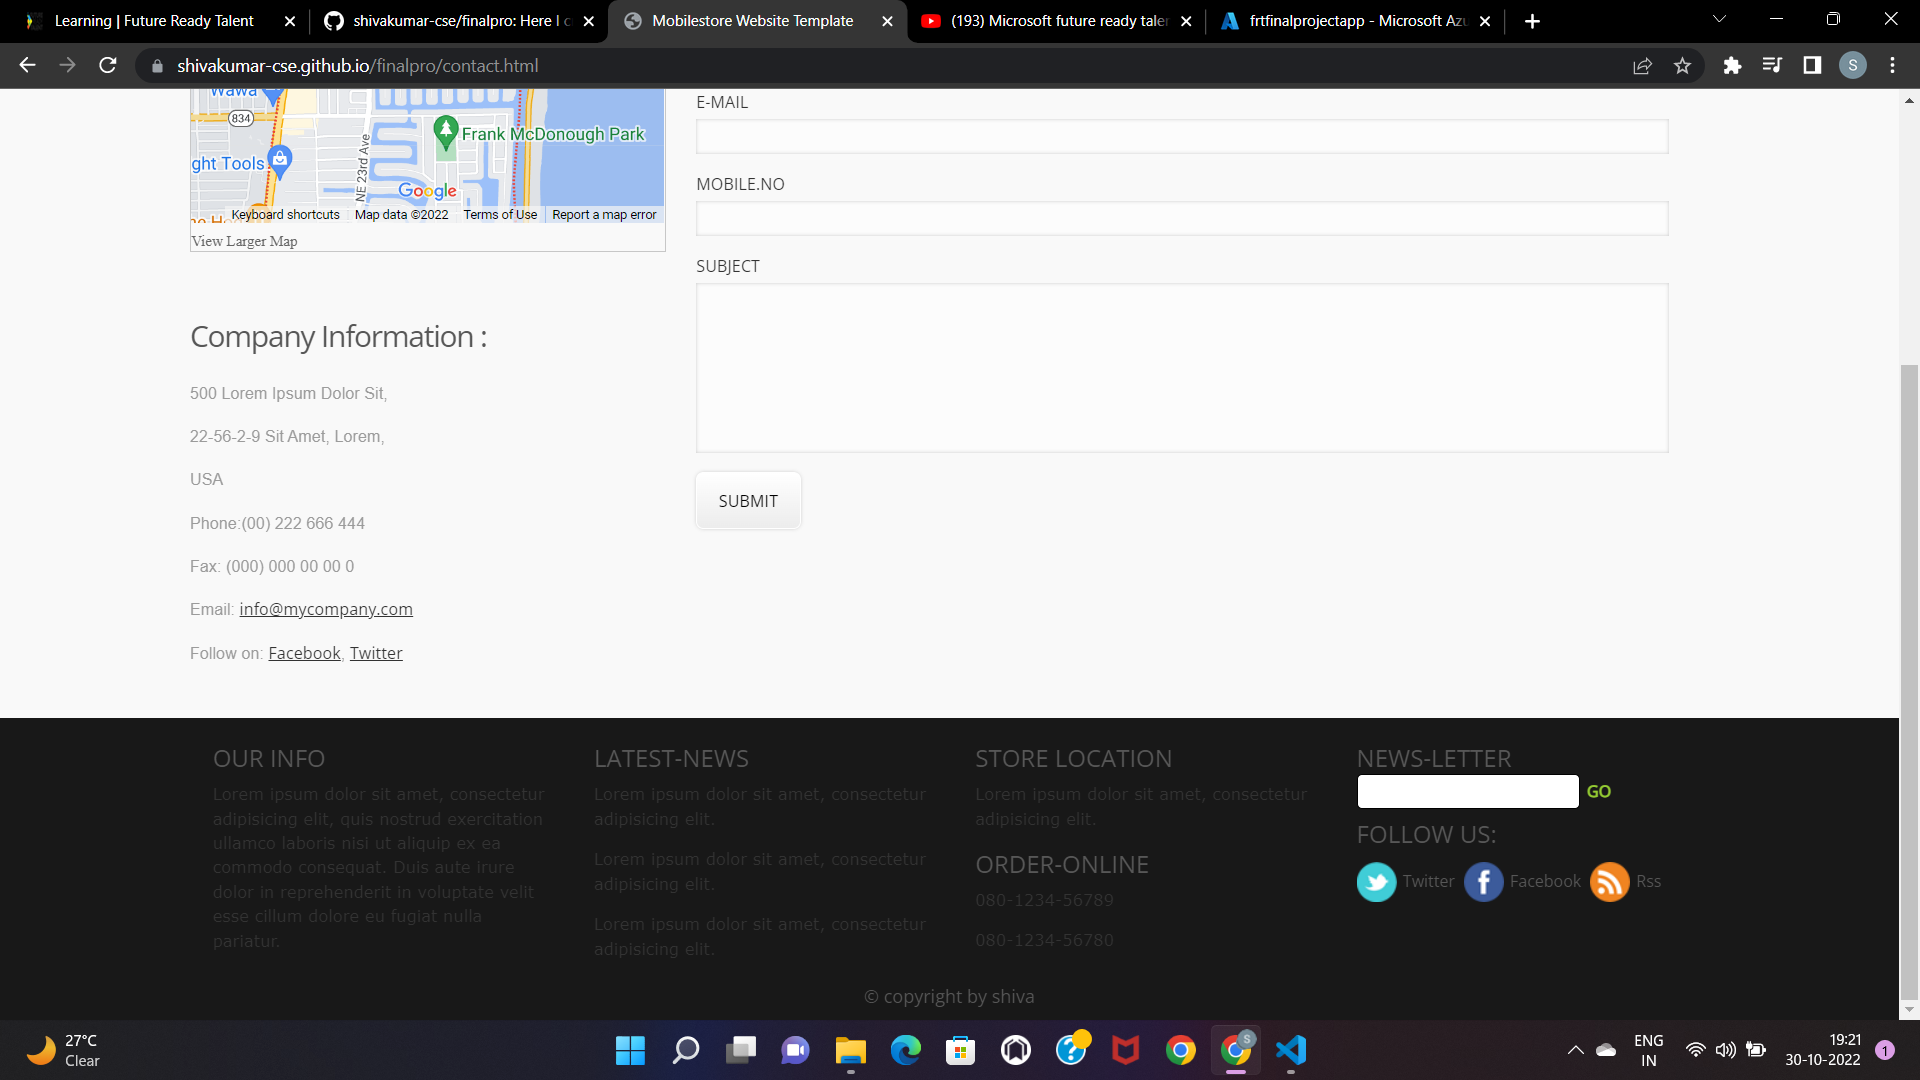Screen dimensions: 1920x1080
Task: Launch Visual Studio Code from the taskbar
Action: point(1291,1050)
